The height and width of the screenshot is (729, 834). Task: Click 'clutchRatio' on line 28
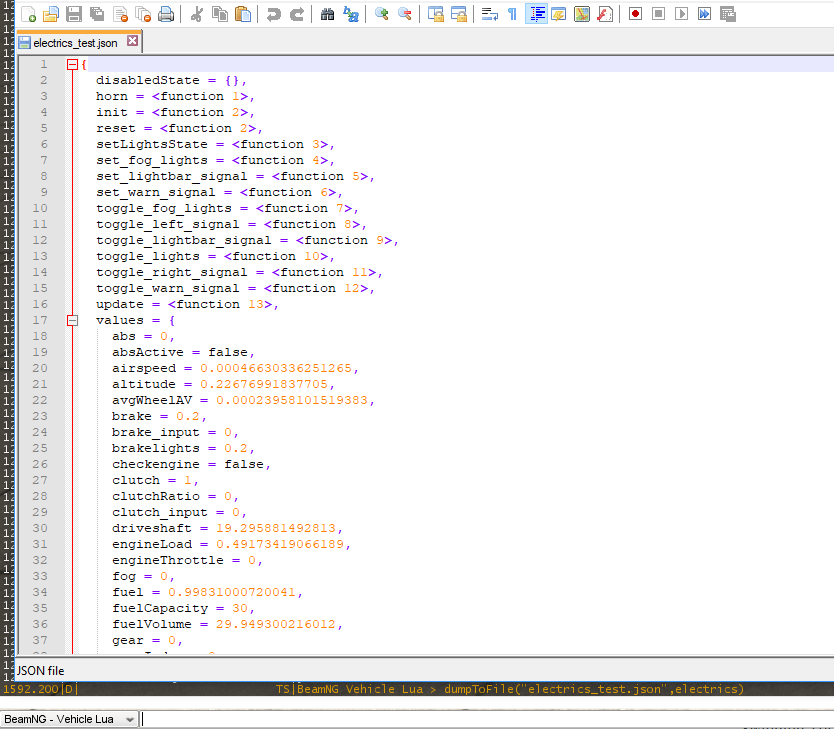[155, 496]
